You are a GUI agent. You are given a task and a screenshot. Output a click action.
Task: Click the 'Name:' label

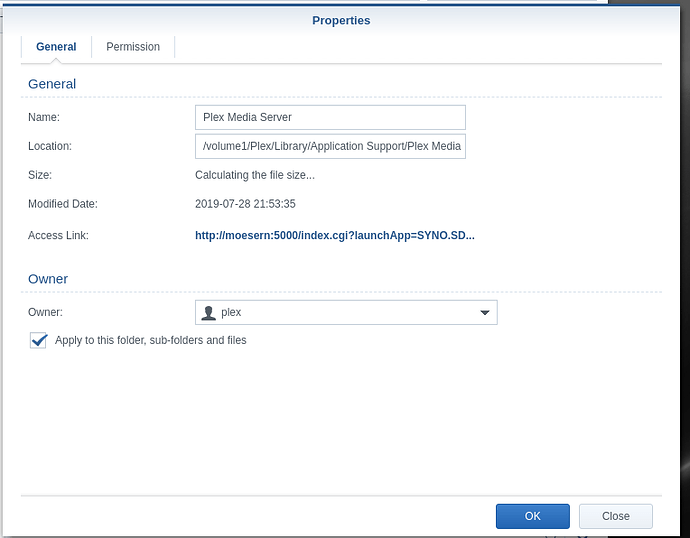[x=44, y=117]
